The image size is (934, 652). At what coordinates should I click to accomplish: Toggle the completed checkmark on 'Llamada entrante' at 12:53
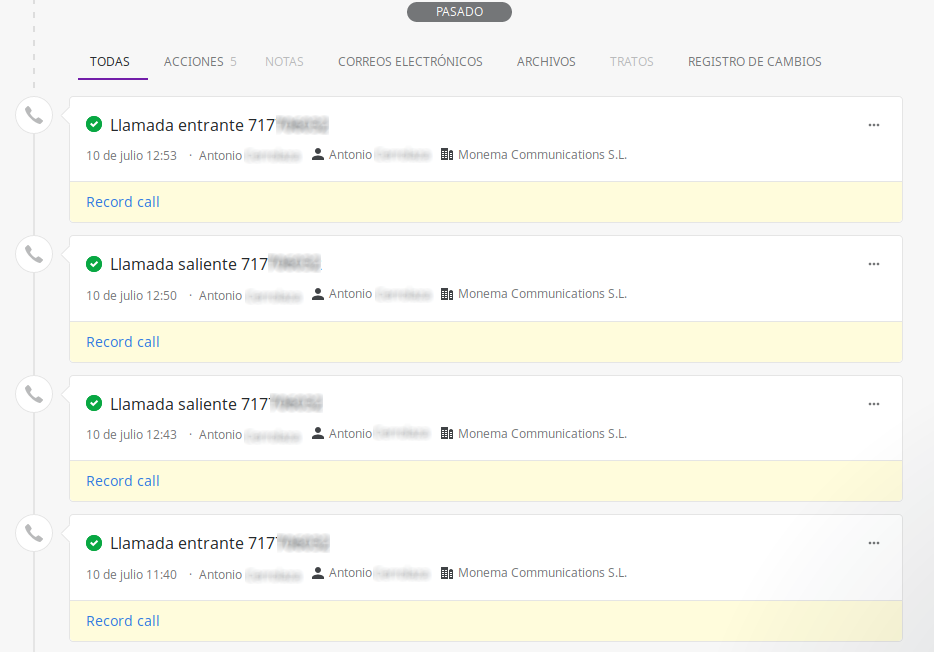[94, 124]
